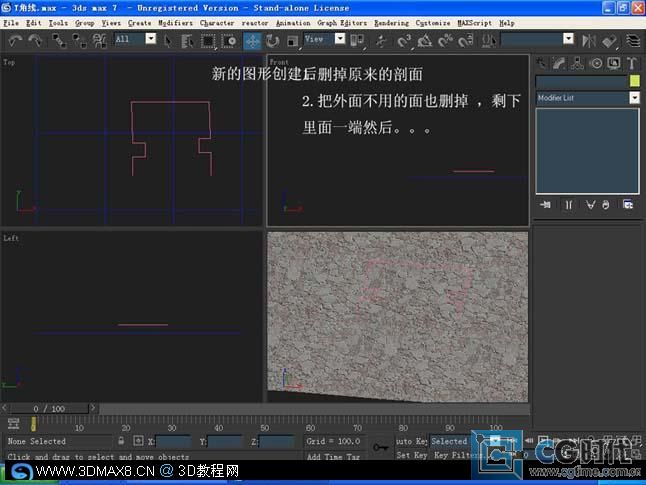Click the Undo arrow icon

15,40
